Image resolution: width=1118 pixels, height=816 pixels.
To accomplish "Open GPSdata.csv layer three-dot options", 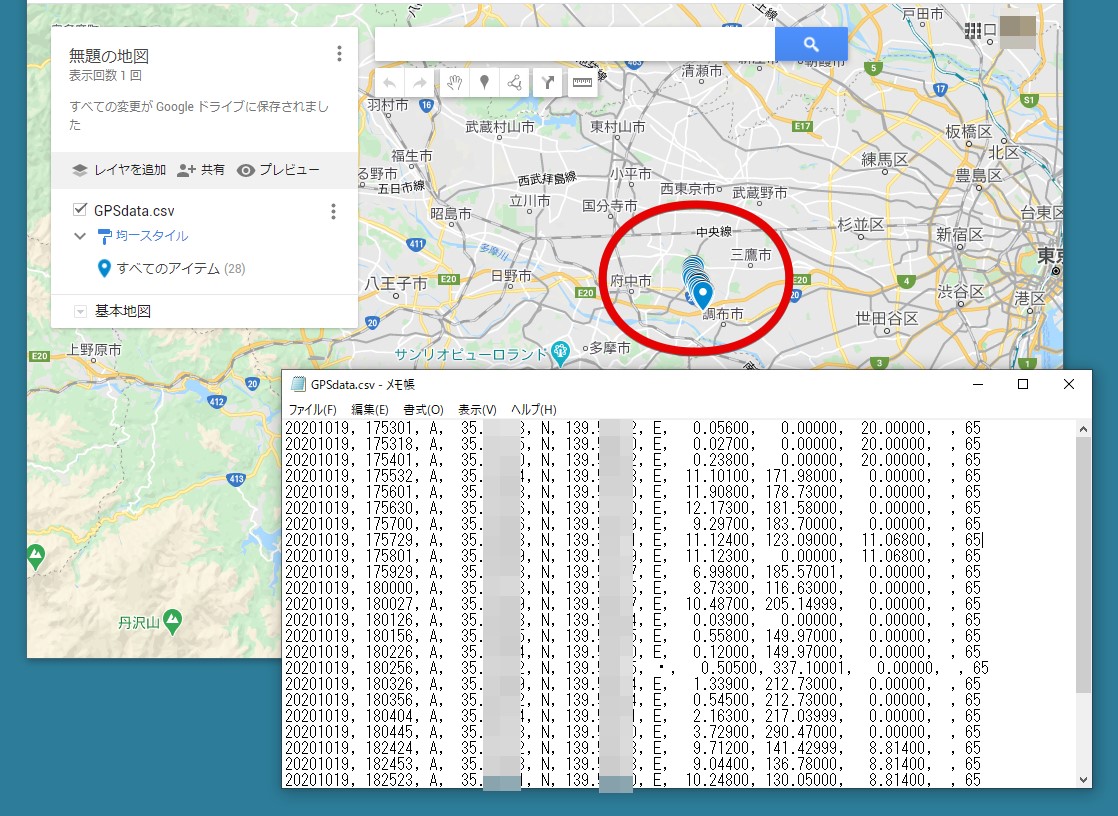I will click(x=333, y=211).
